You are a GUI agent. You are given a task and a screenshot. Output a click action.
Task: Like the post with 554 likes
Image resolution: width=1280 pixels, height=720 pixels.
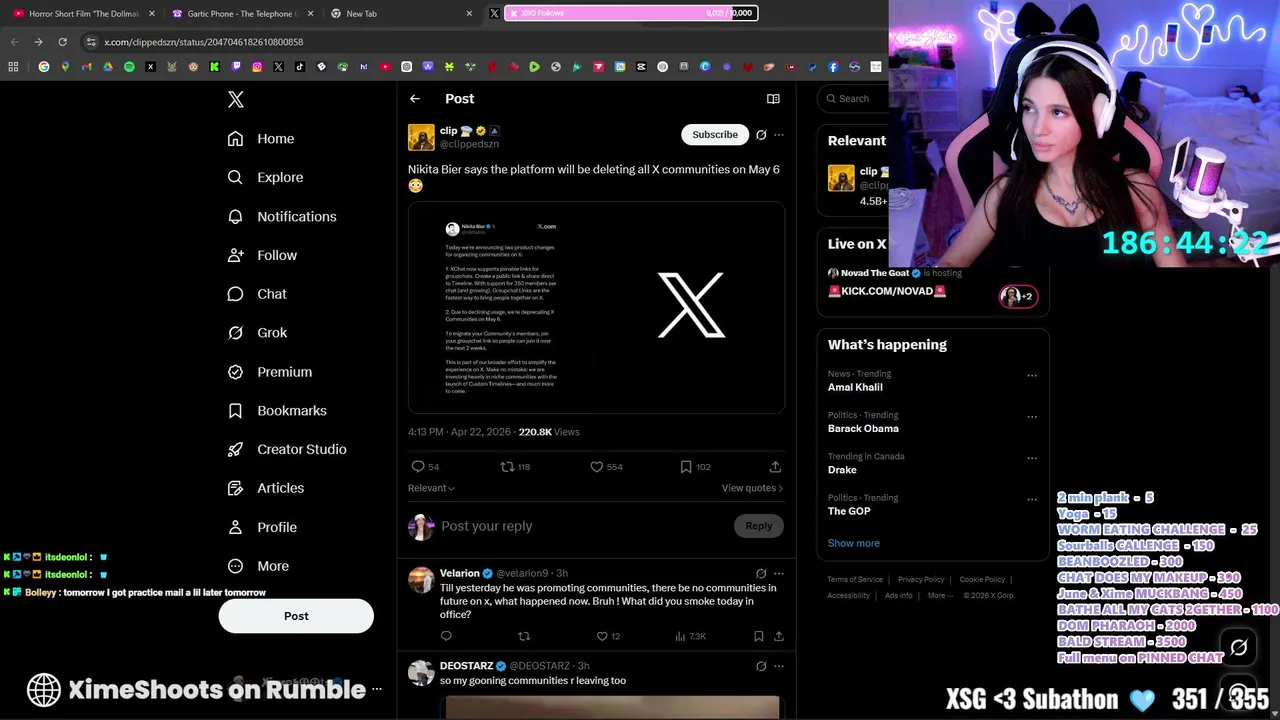[597, 467]
